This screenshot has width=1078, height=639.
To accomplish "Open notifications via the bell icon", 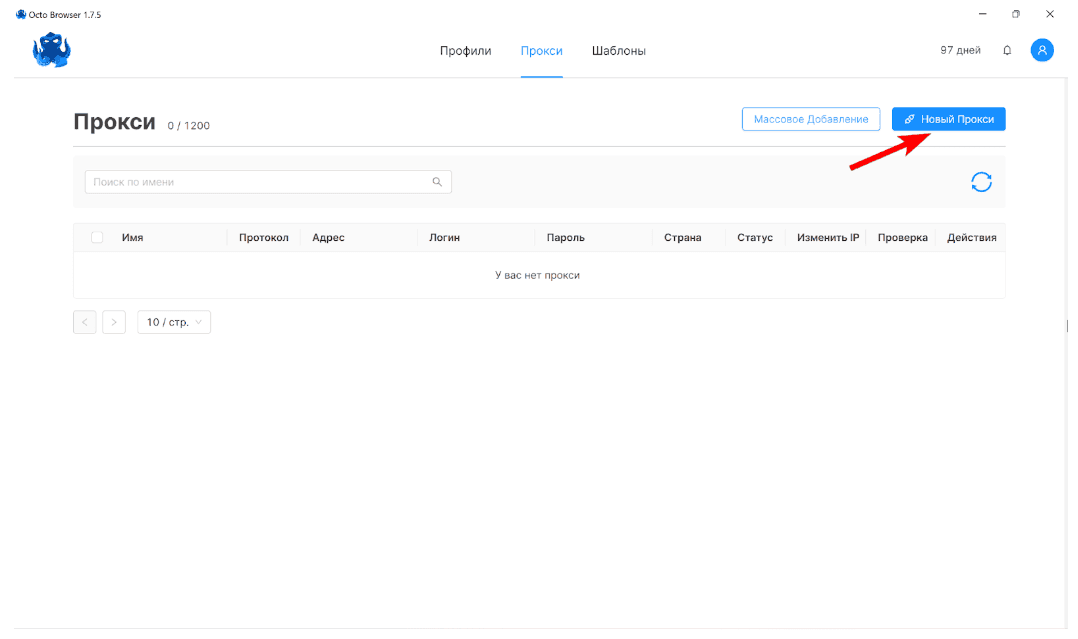I will tap(1007, 49).
